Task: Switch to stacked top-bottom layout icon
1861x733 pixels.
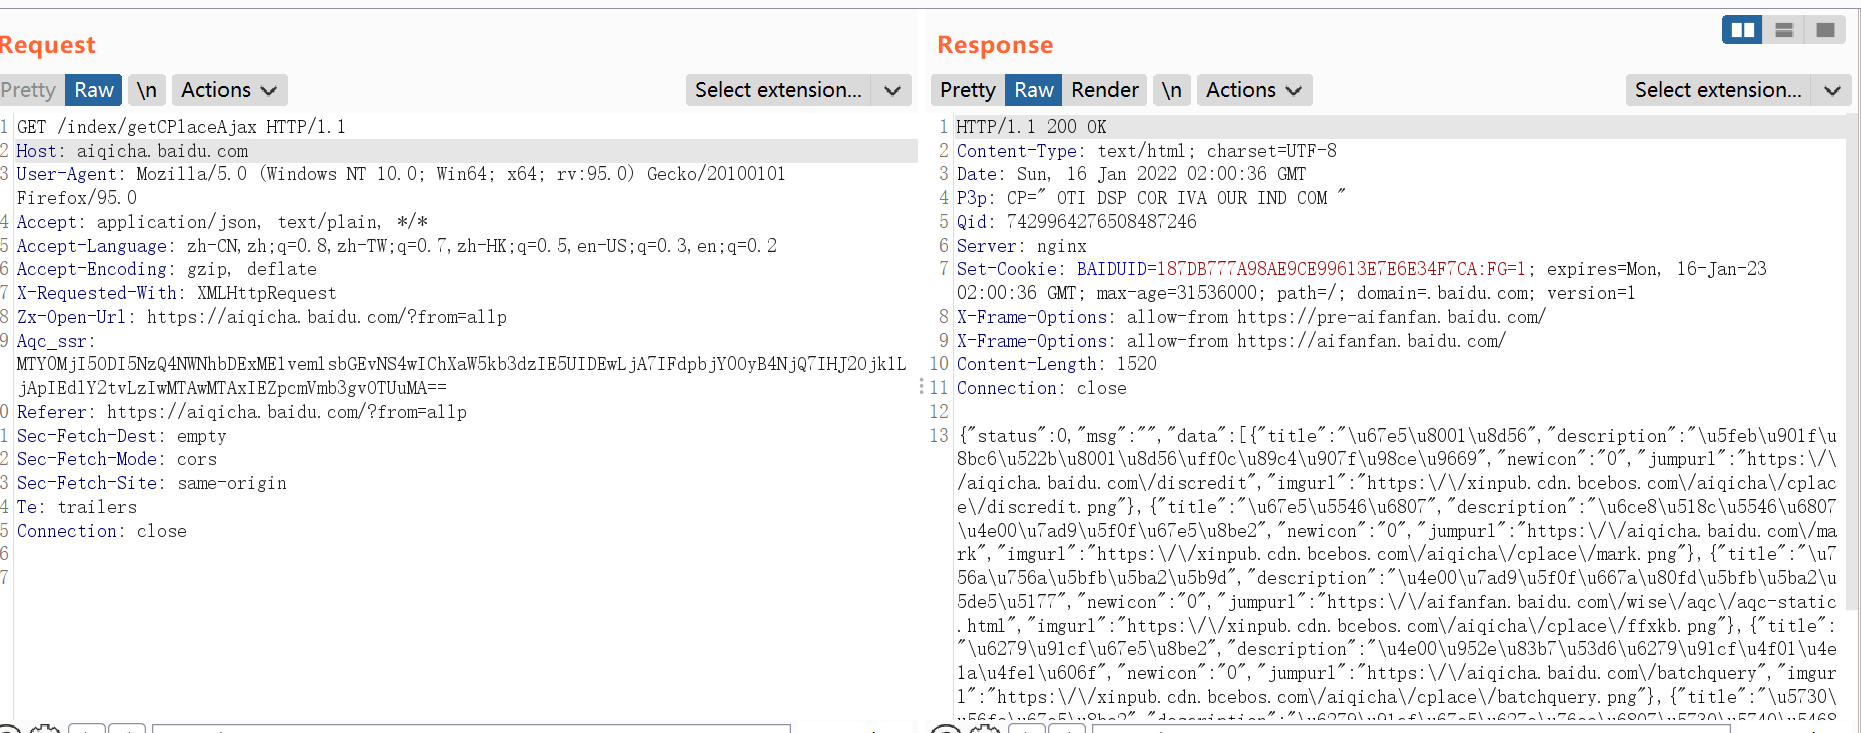Action: pos(1784,30)
